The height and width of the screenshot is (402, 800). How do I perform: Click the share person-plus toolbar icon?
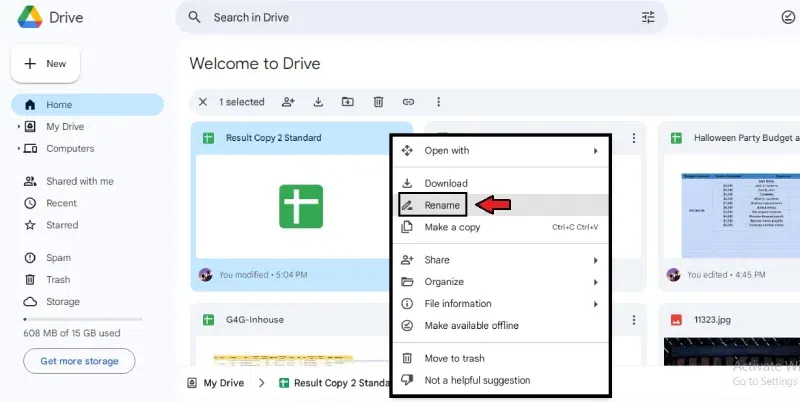click(288, 102)
